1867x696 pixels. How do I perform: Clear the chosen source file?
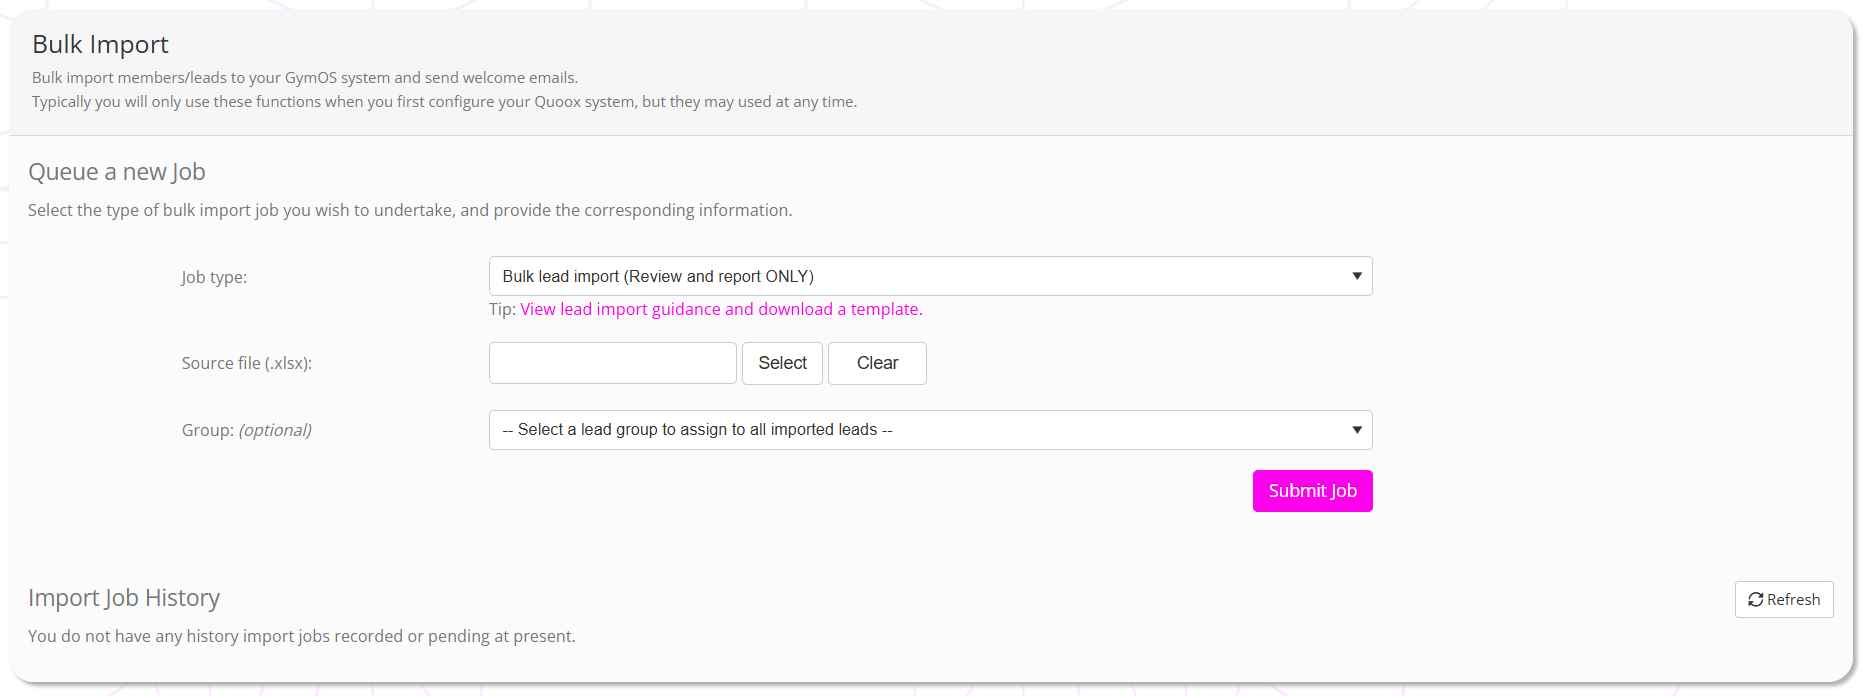click(876, 363)
